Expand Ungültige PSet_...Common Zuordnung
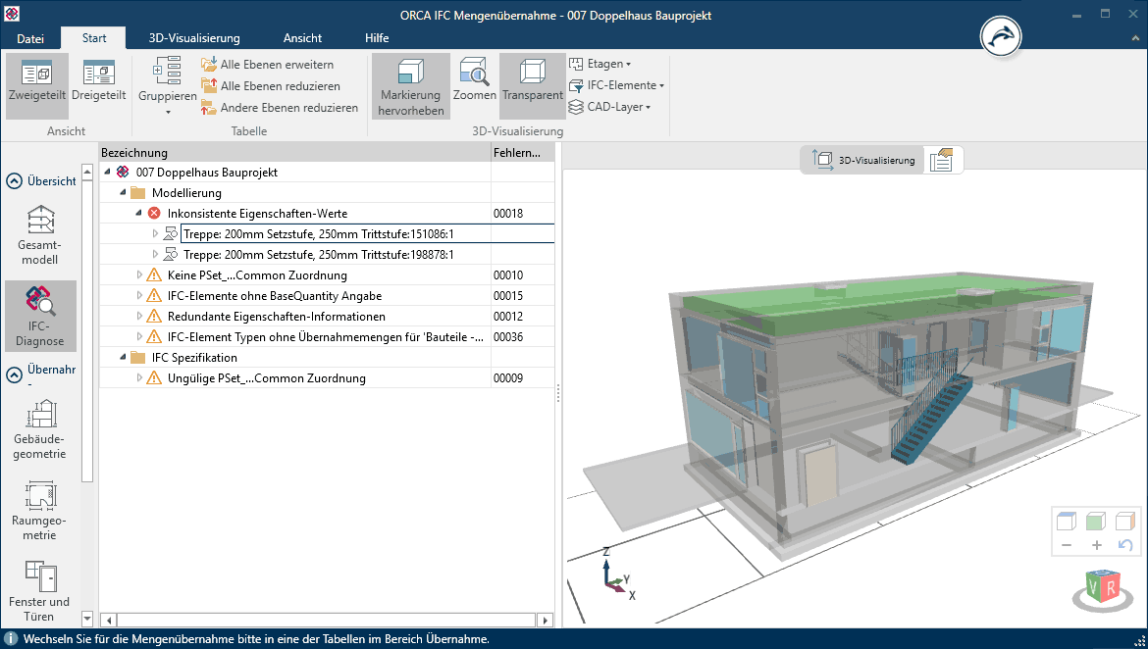The height and width of the screenshot is (649, 1148). point(139,378)
